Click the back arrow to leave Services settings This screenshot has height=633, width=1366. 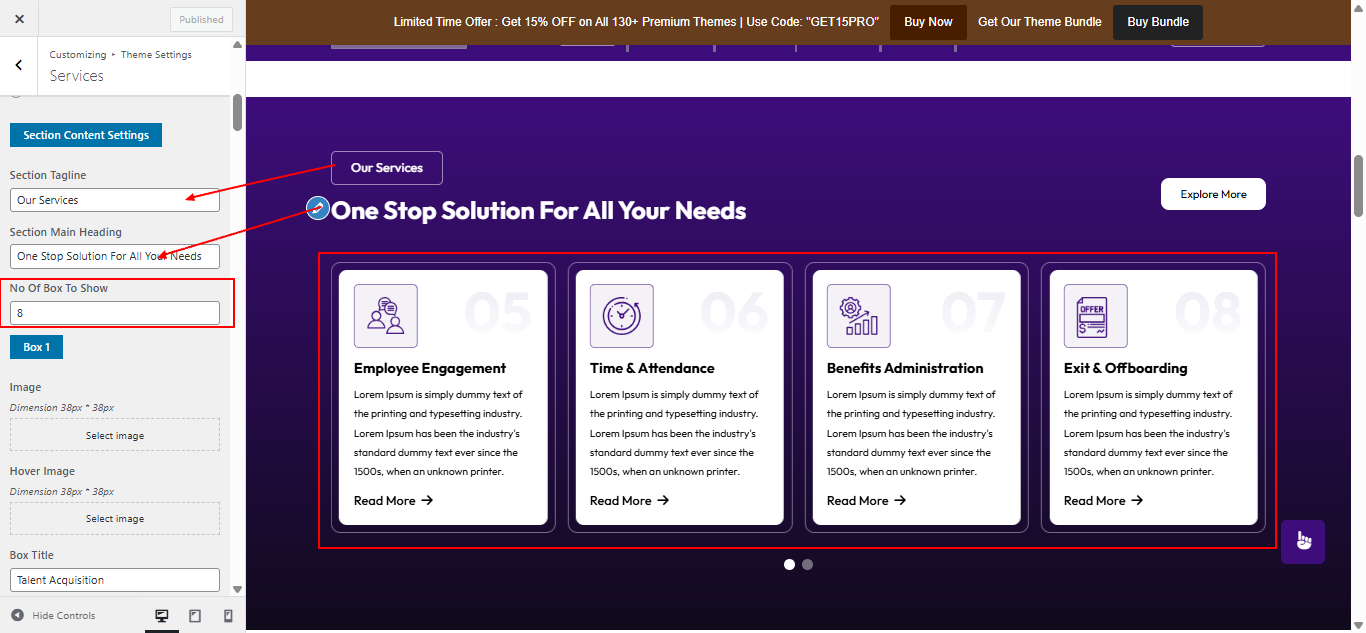[18, 64]
